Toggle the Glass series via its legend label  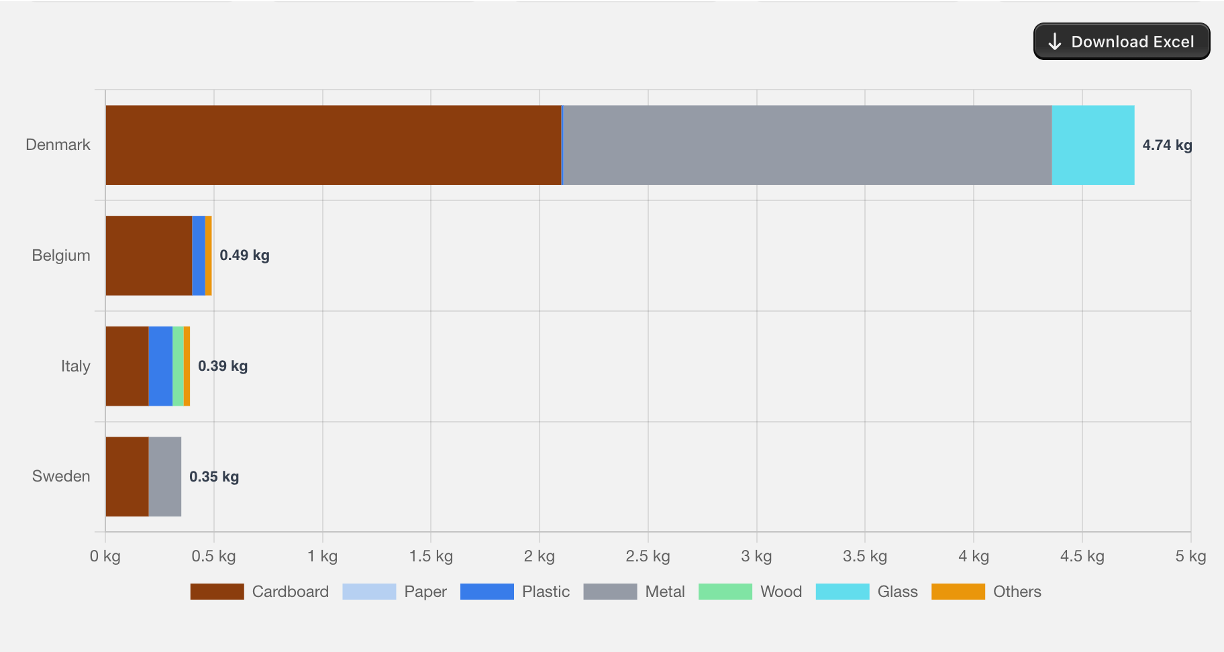(896, 591)
